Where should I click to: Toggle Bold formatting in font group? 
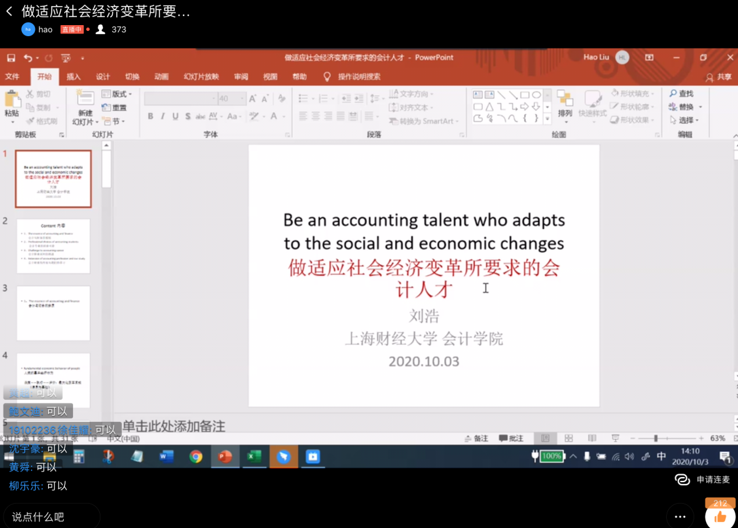[x=151, y=117]
